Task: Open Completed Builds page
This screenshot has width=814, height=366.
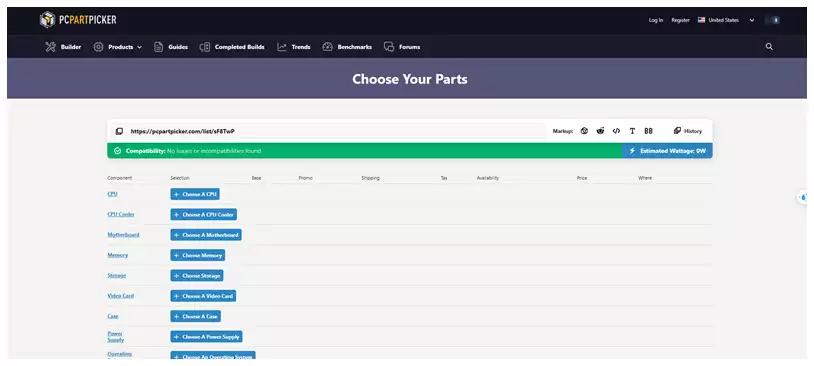Action: coord(232,47)
